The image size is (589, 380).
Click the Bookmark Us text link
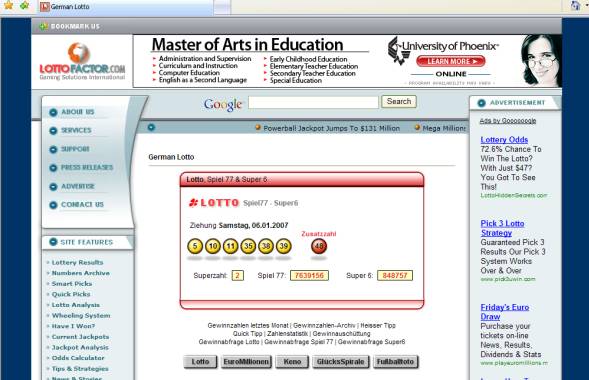pyautogui.click(x=75, y=26)
